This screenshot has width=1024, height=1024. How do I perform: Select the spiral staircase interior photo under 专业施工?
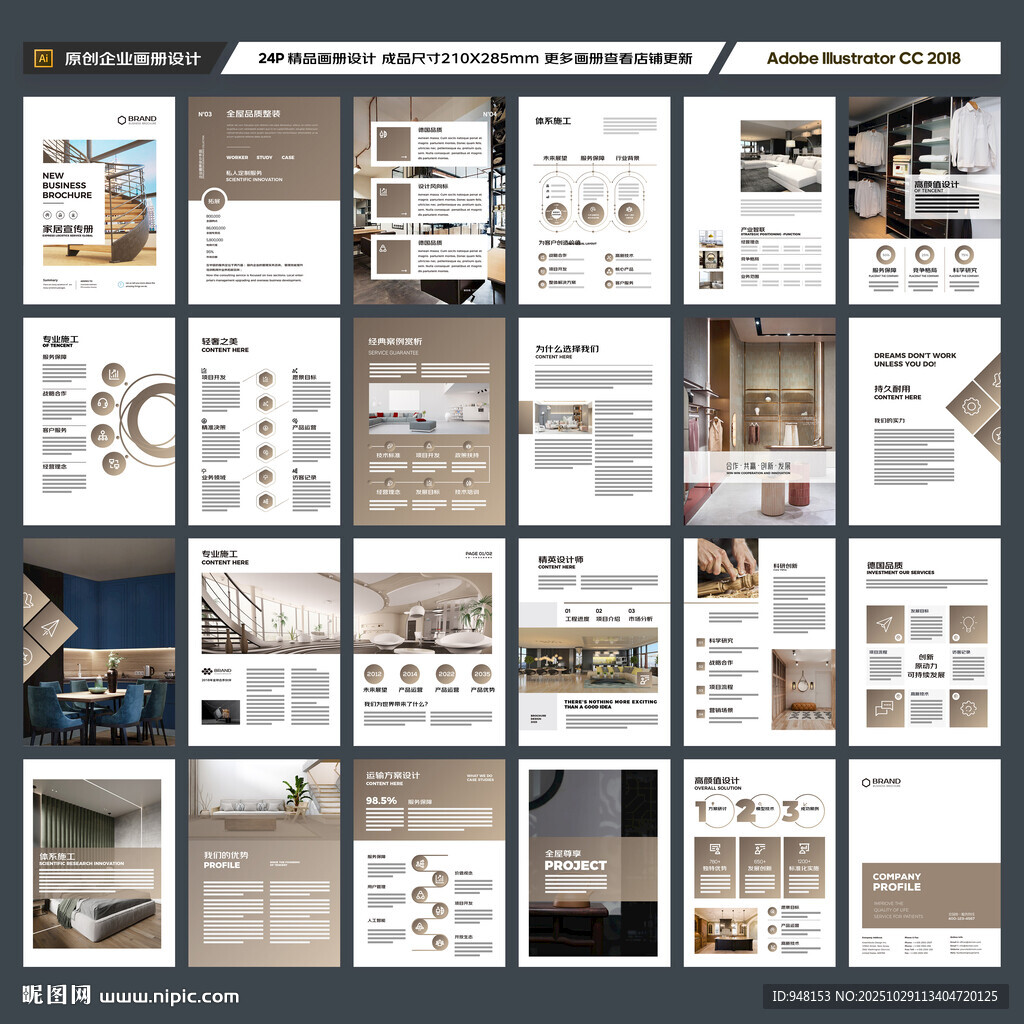click(x=270, y=613)
